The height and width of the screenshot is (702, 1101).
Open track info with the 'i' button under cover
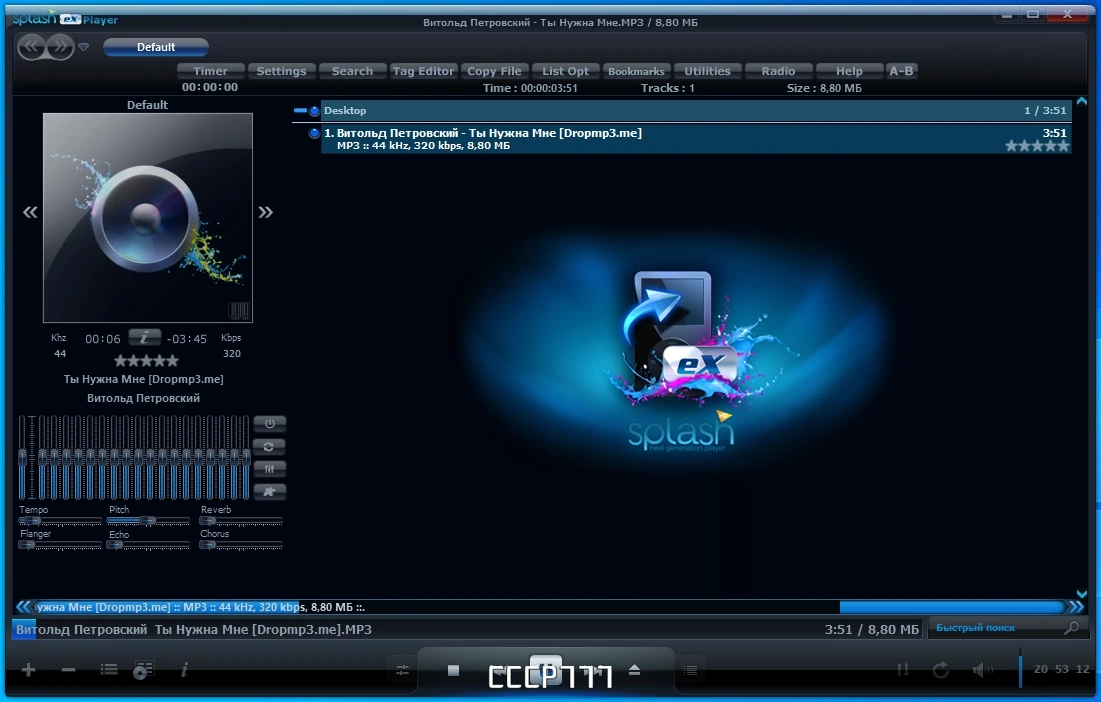pyautogui.click(x=145, y=338)
